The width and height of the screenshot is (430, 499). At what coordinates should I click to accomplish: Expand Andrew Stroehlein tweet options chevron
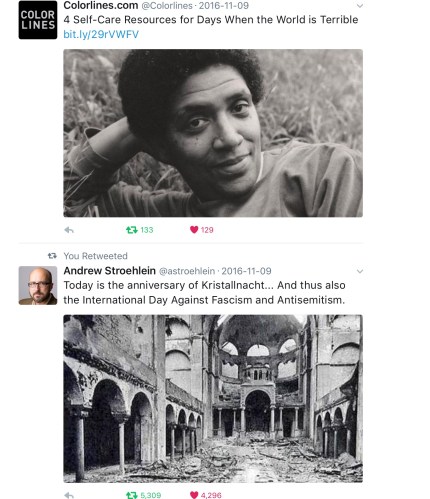(x=360, y=271)
